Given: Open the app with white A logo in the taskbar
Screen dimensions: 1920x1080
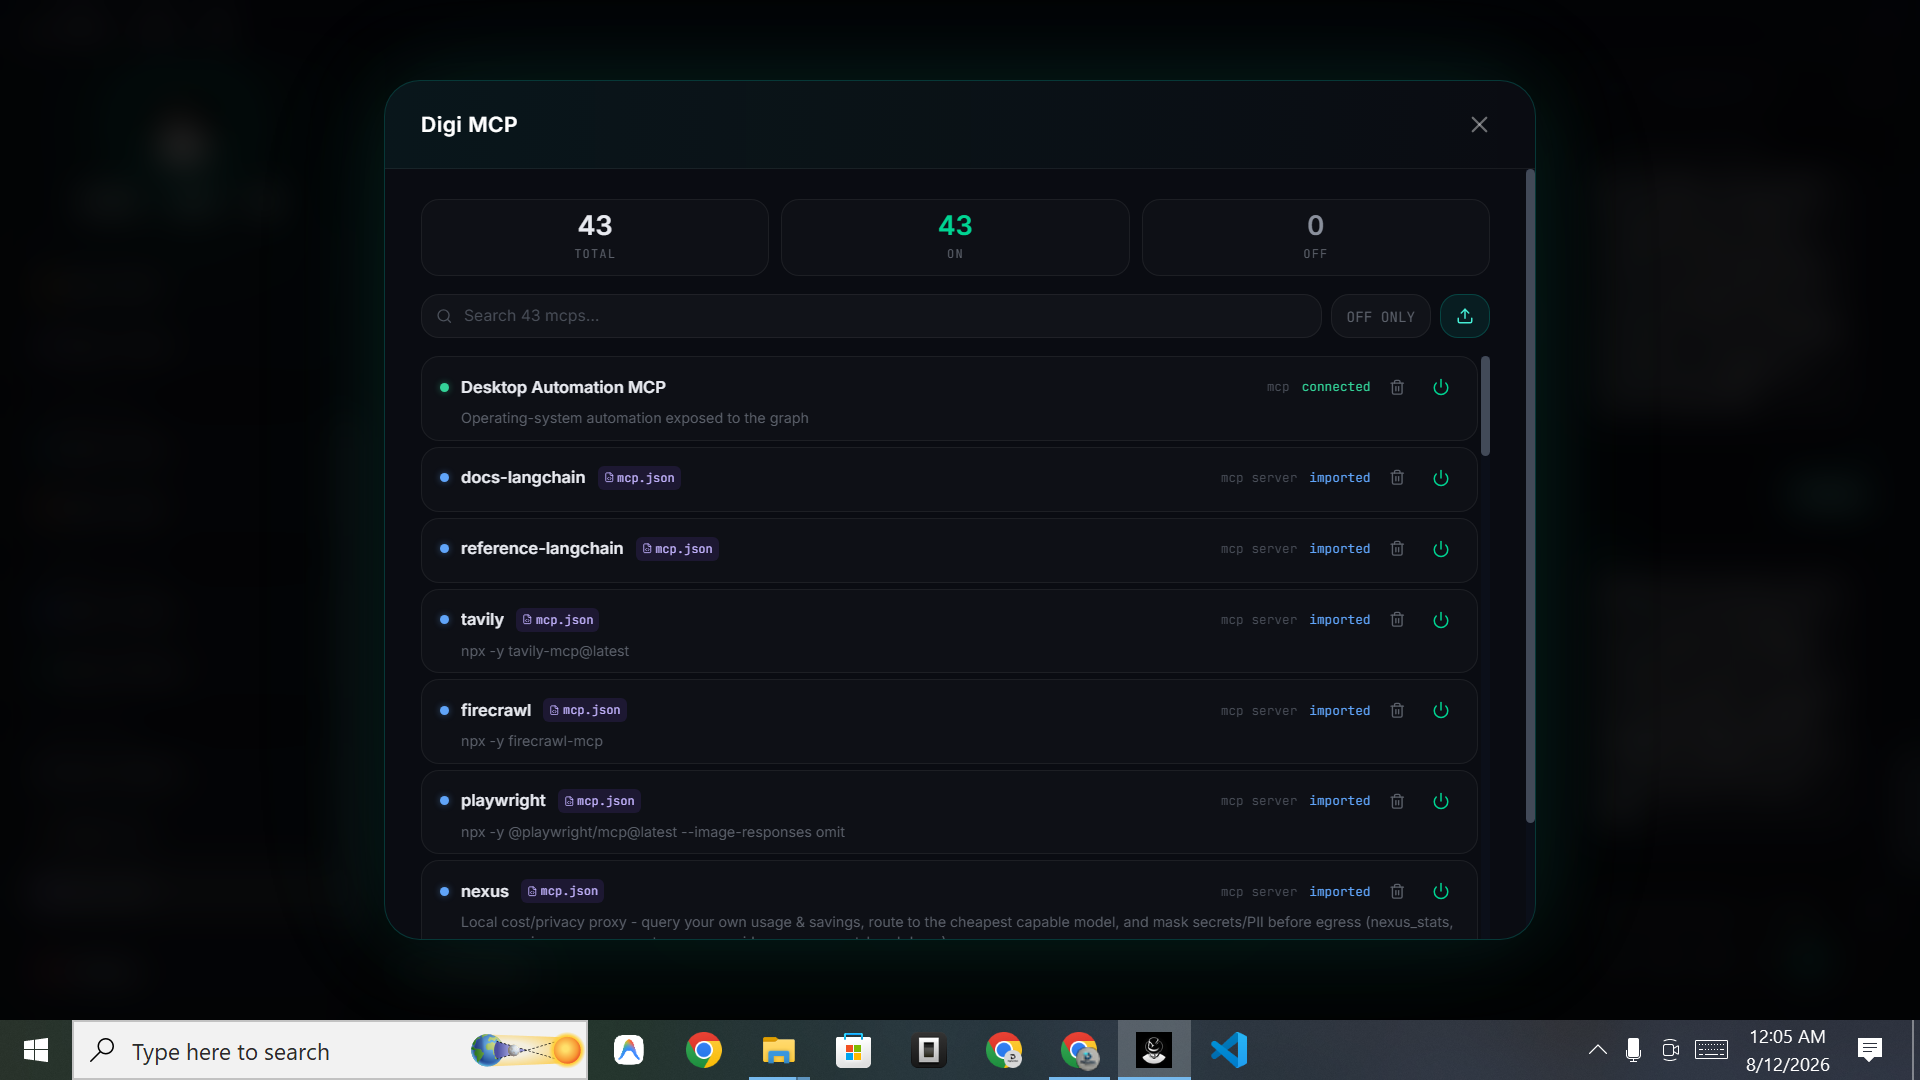Looking at the screenshot, I should pyautogui.click(x=629, y=1050).
